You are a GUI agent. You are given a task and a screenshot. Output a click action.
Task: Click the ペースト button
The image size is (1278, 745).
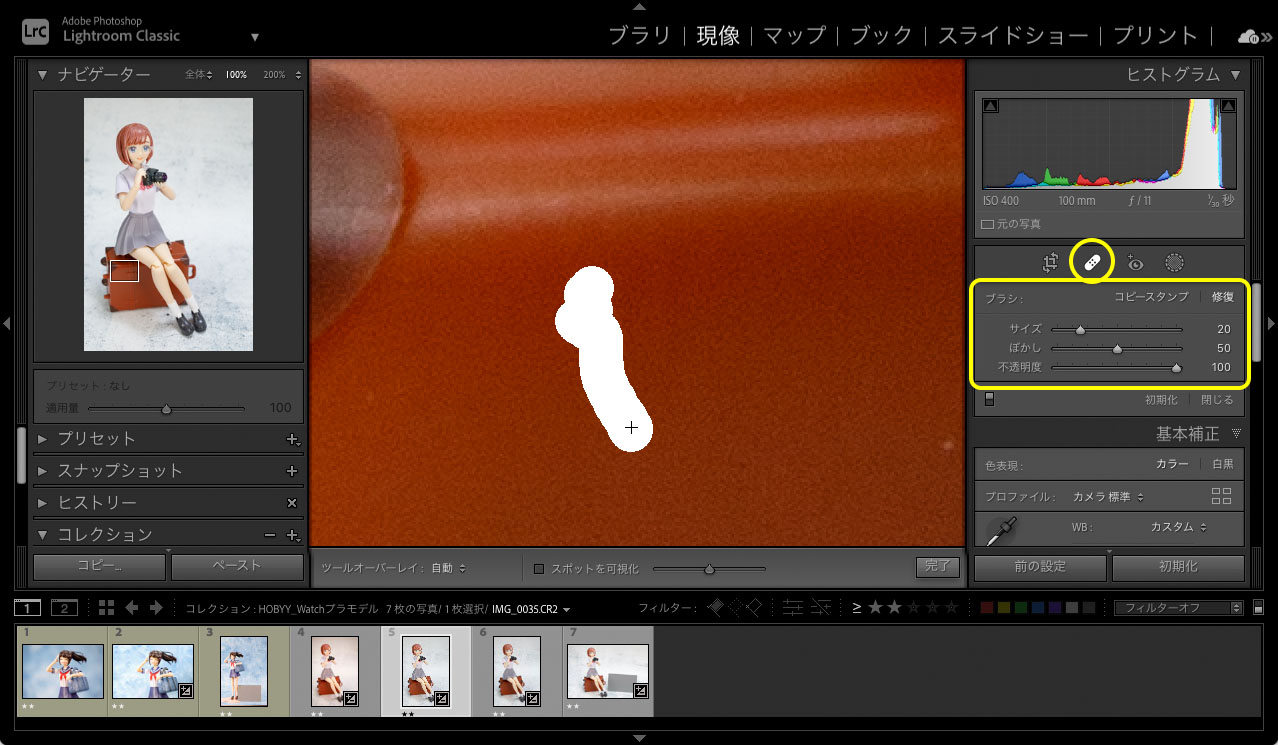tap(237, 566)
